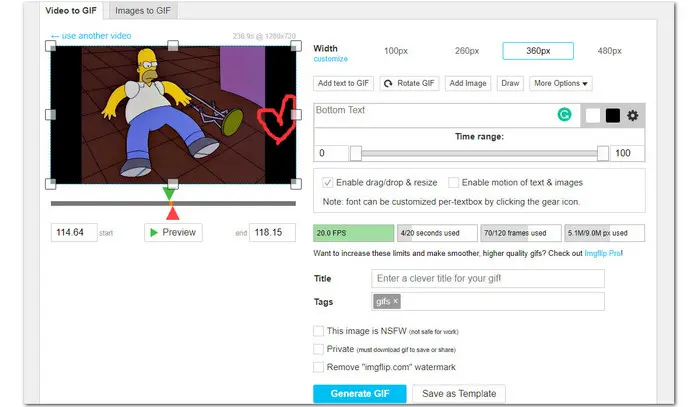The image size is (700, 407).
Task: Open the text settings gear icon
Action: click(x=632, y=116)
